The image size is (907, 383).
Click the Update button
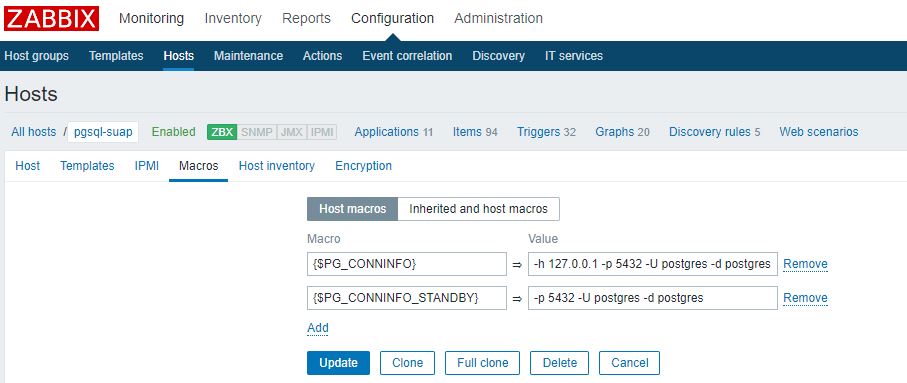[338, 363]
